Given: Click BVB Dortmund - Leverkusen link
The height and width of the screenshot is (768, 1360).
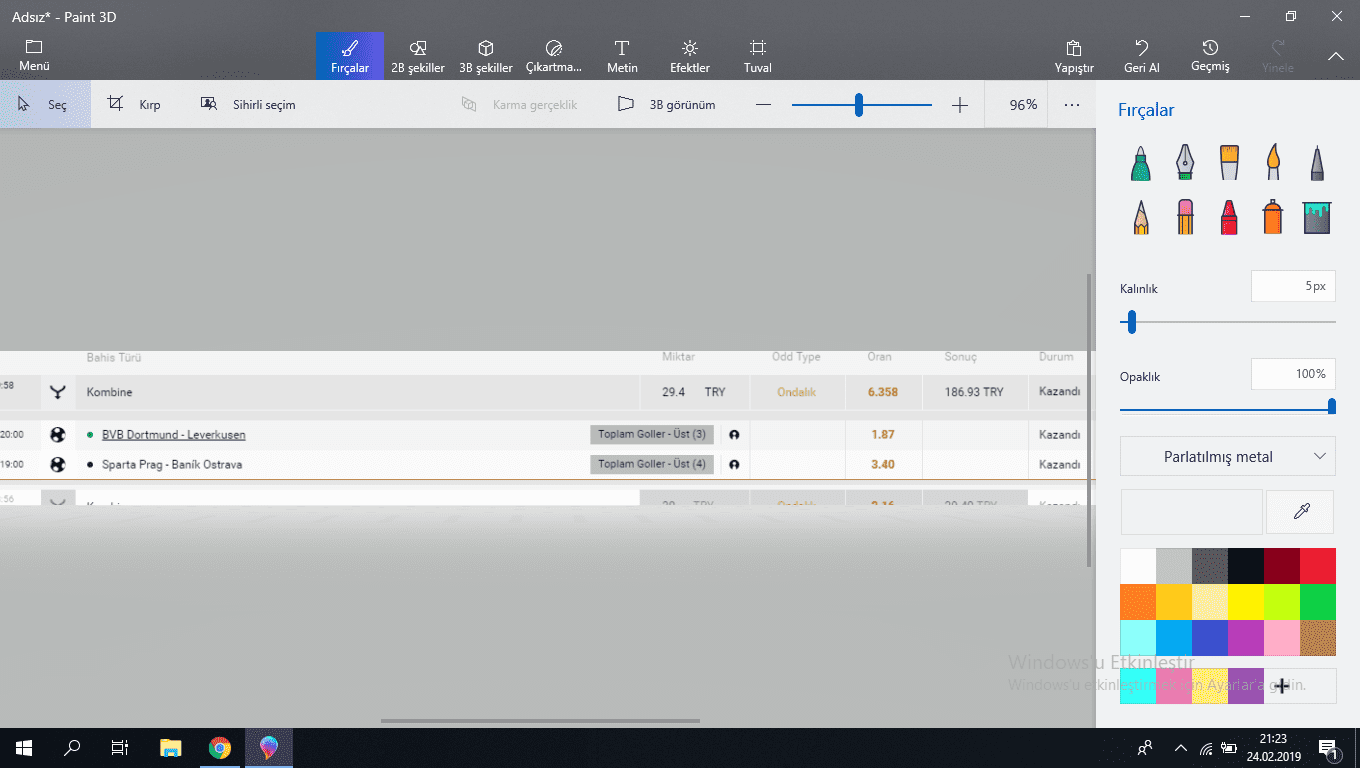Looking at the screenshot, I should click(x=173, y=435).
